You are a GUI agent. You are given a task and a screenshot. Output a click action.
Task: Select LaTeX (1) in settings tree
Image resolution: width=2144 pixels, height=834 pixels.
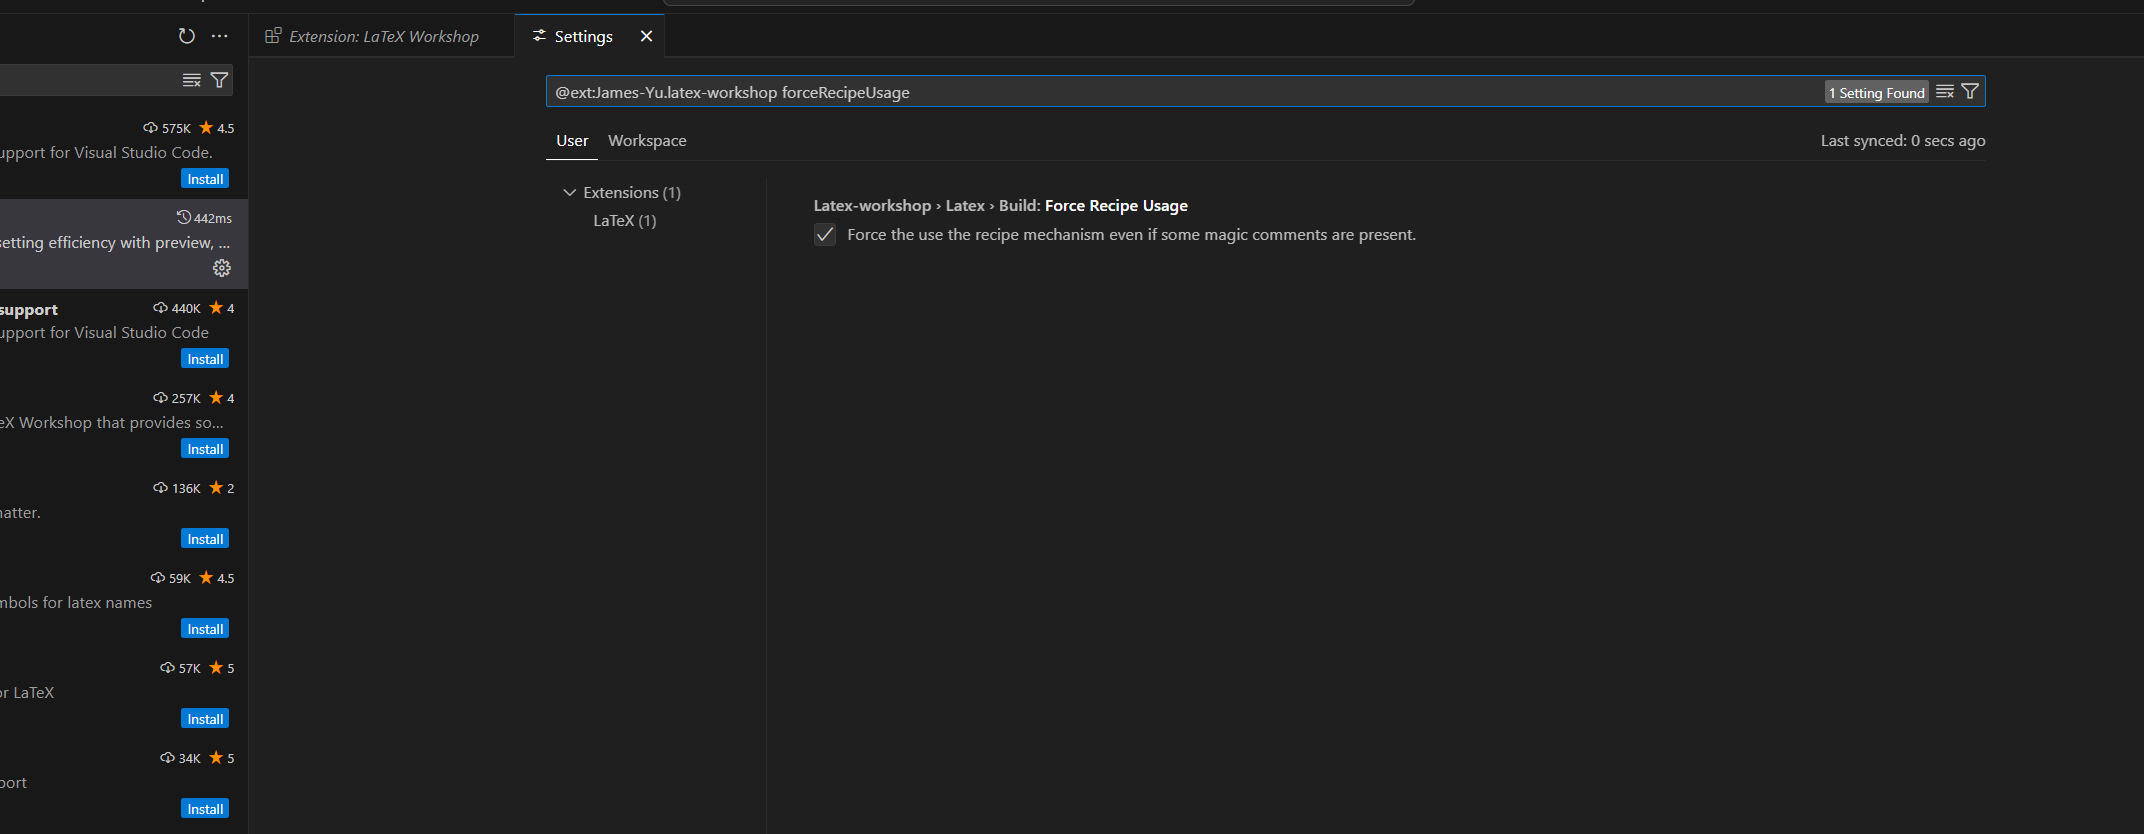[x=625, y=220]
